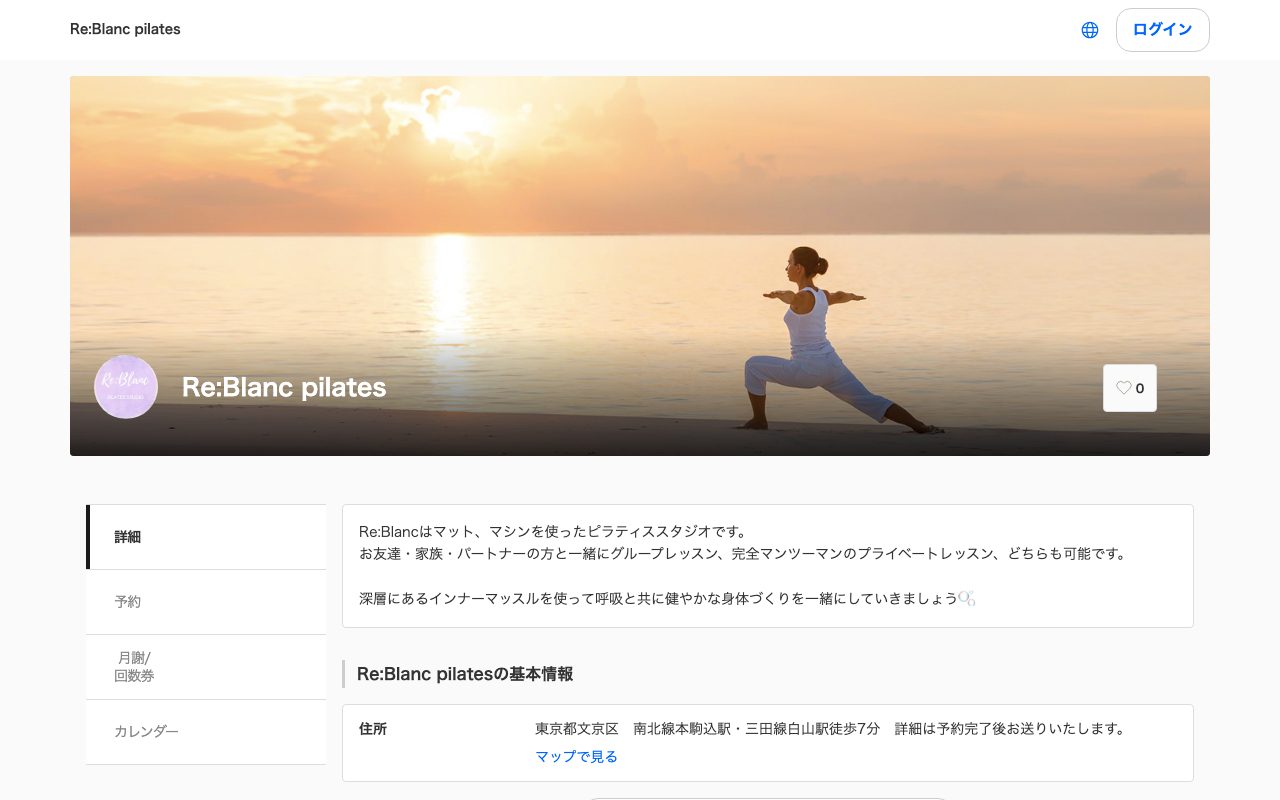Image resolution: width=1280 pixels, height=800 pixels.
Task: Click the 住所 label
Action: coord(373,729)
